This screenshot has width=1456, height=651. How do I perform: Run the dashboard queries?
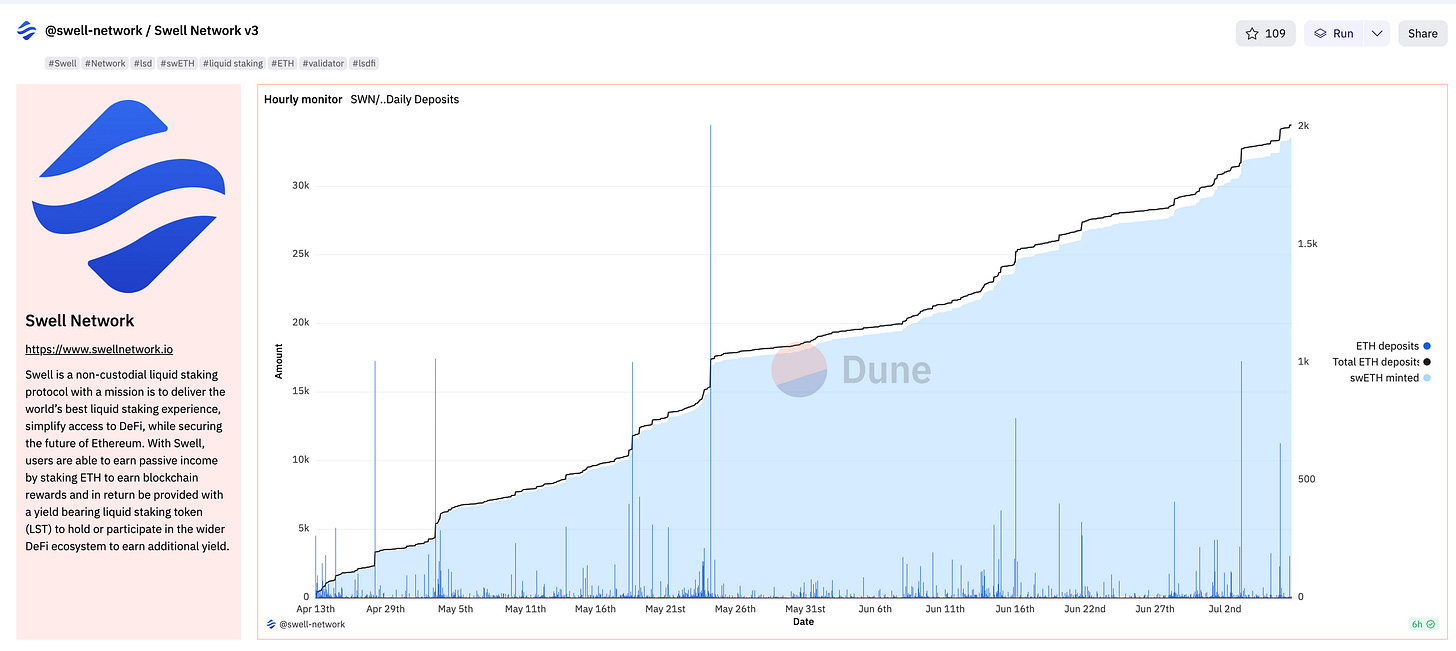[1334, 33]
